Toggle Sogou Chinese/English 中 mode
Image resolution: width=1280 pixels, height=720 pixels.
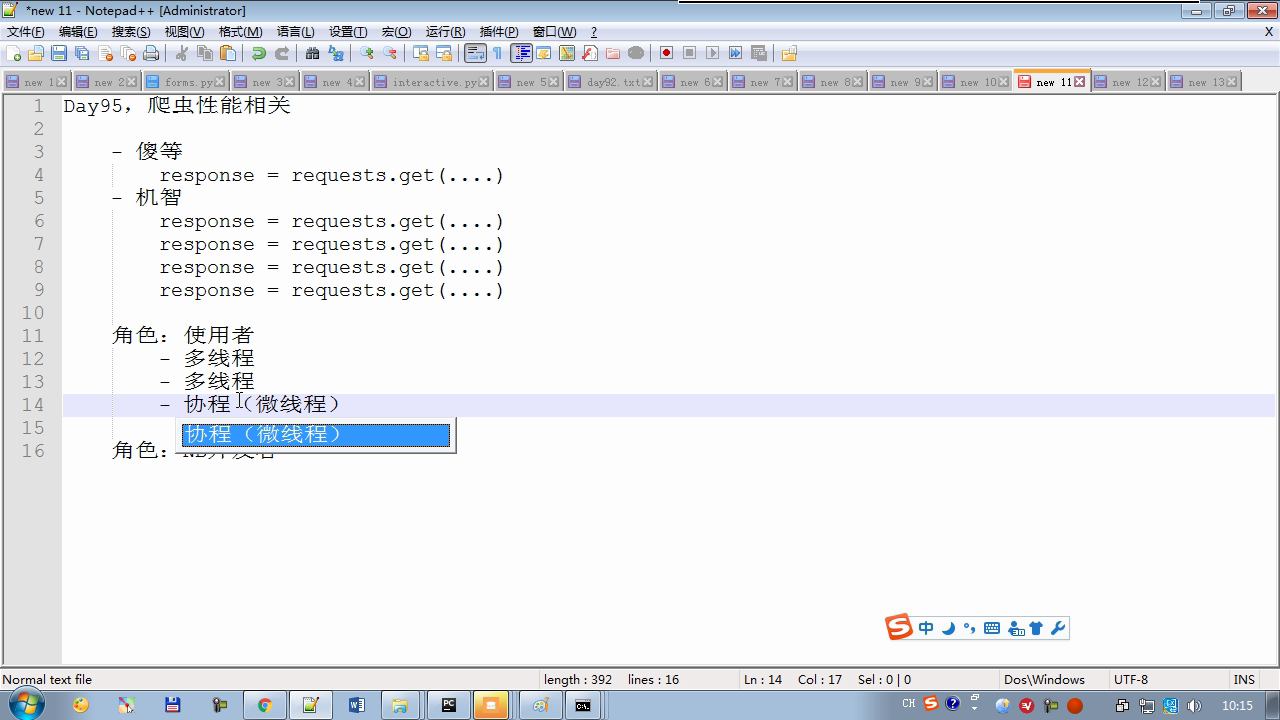[926, 628]
